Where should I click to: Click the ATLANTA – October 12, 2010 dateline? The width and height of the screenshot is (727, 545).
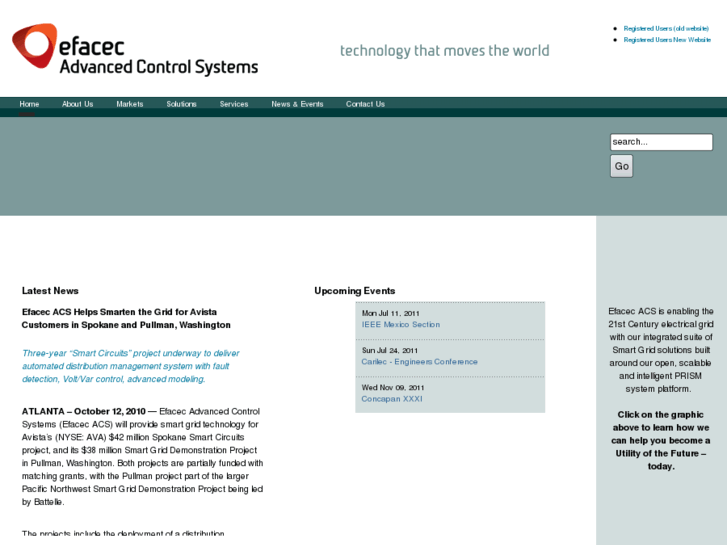tap(83, 411)
